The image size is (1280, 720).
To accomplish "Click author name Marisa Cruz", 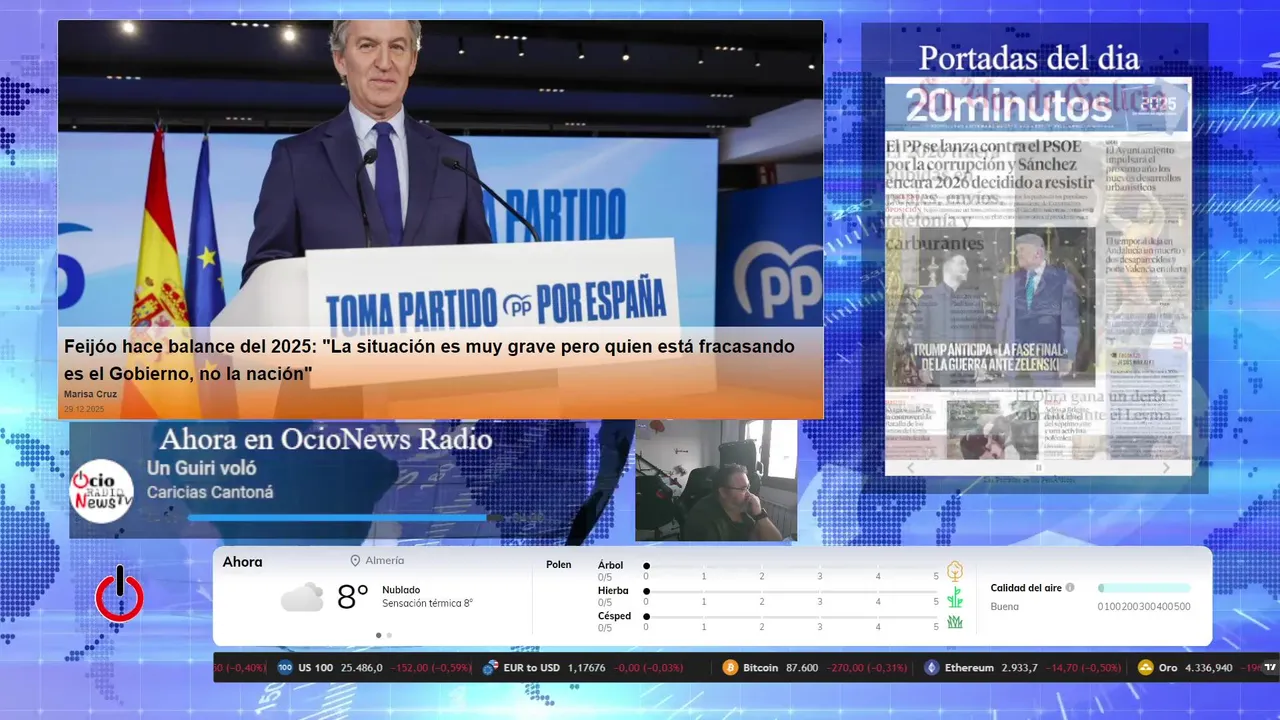I will (x=90, y=394).
